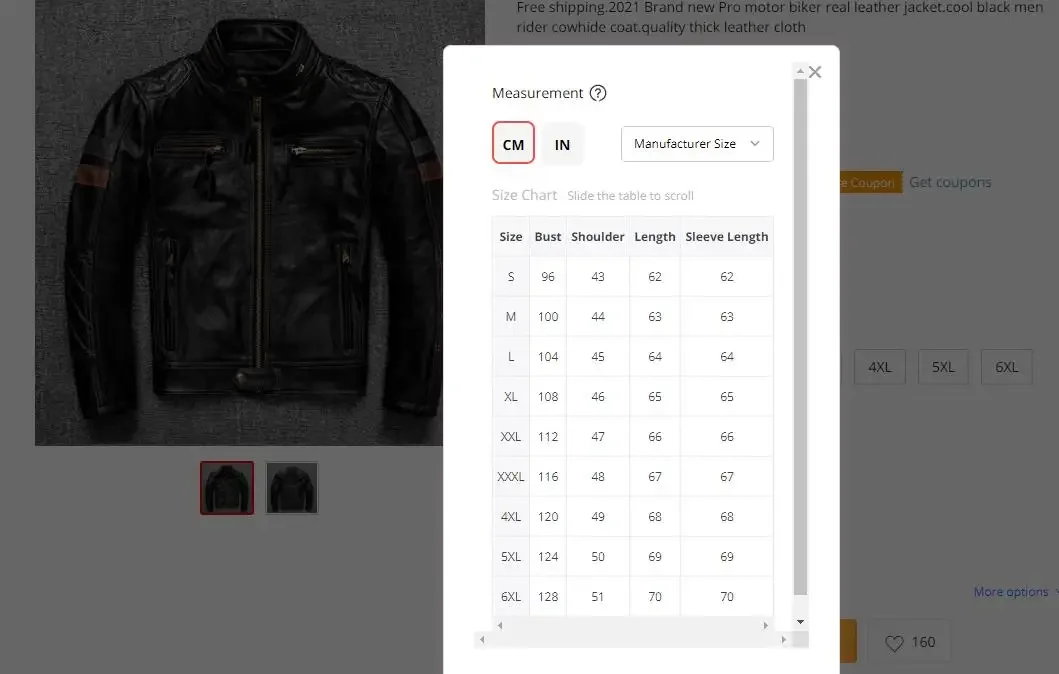The width and height of the screenshot is (1059, 674).
Task: Expand More options link
Action: coord(1011,592)
